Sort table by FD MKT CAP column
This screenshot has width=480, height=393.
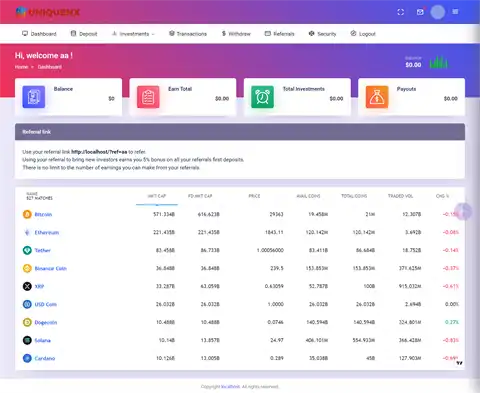click(200, 196)
